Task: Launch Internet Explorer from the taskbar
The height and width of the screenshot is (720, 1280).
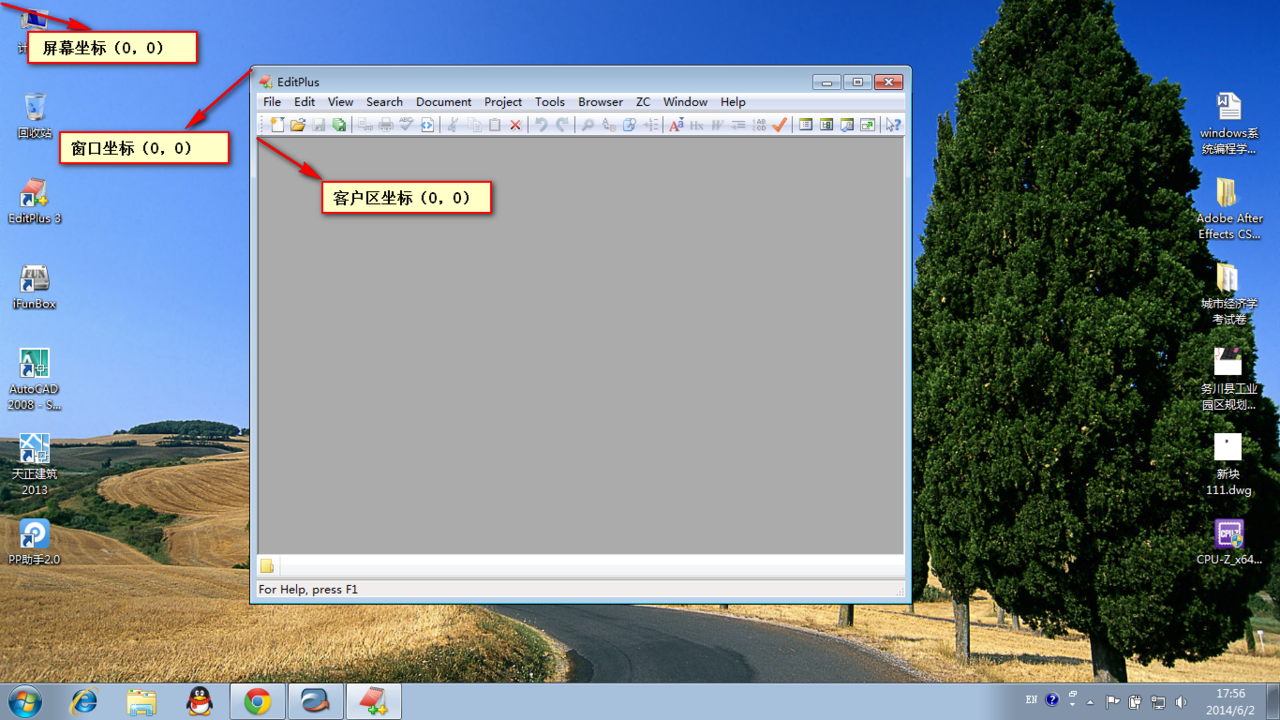Action: (x=84, y=702)
